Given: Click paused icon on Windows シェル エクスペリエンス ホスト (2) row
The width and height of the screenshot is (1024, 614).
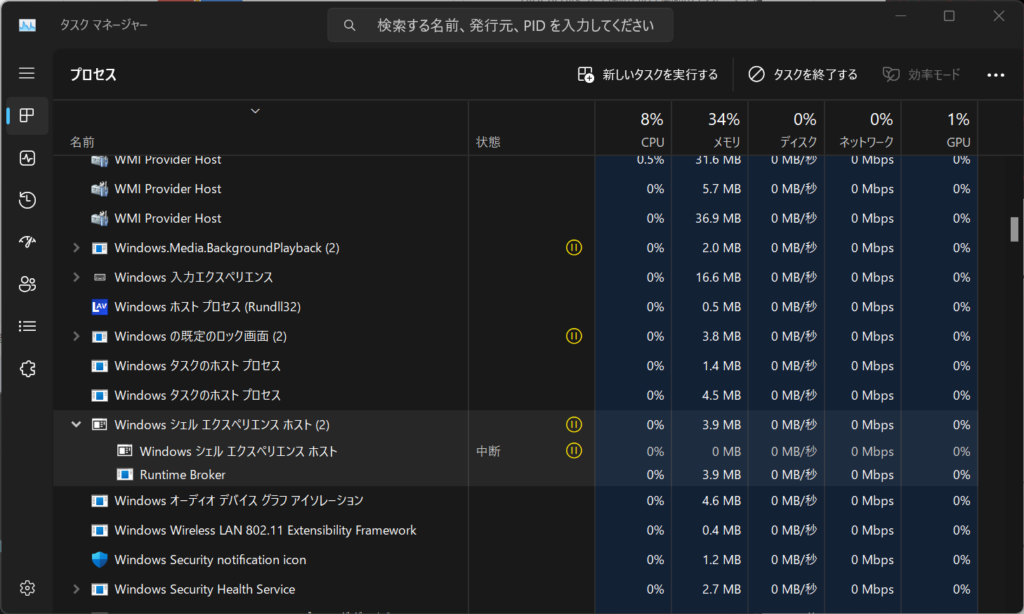Looking at the screenshot, I should (573, 425).
